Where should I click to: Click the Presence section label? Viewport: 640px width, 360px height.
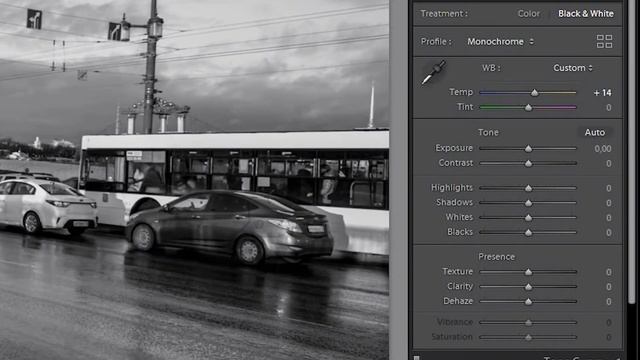pos(496,257)
